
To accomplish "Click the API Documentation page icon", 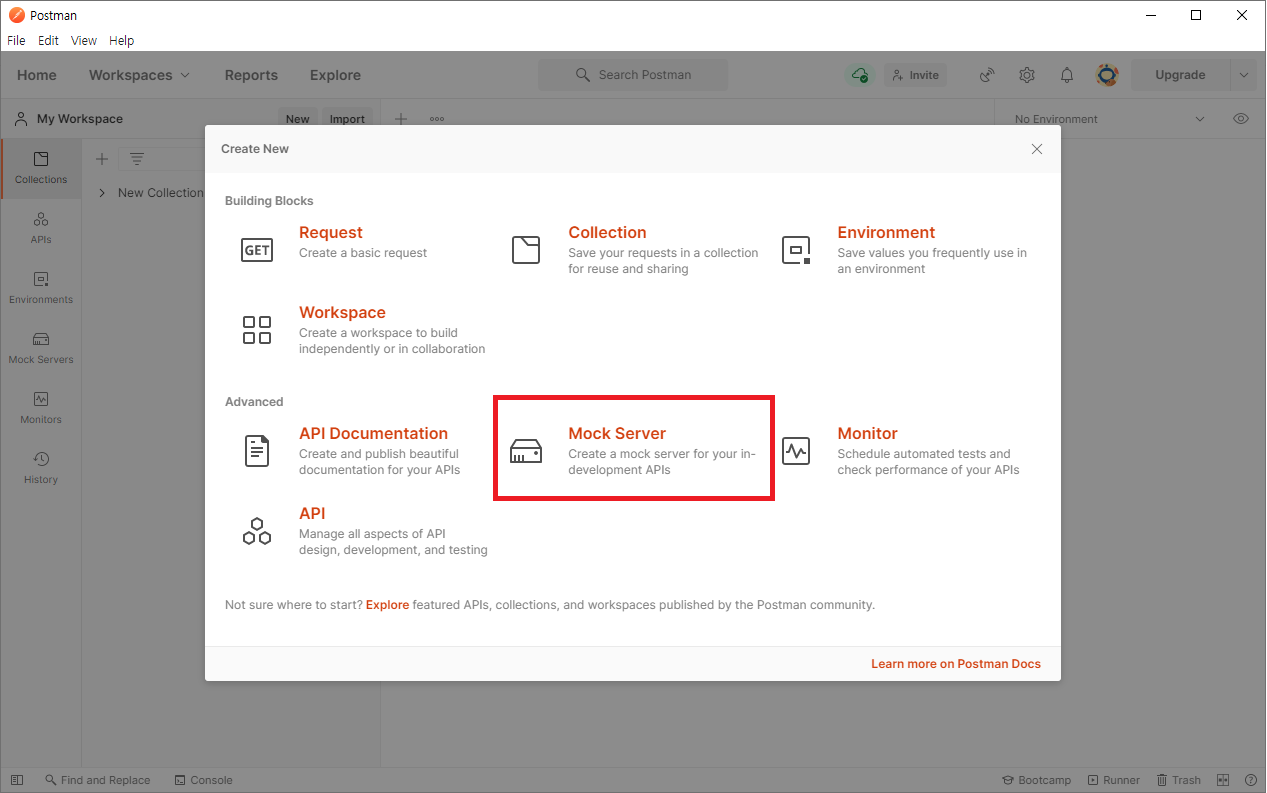I will coord(257,451).
